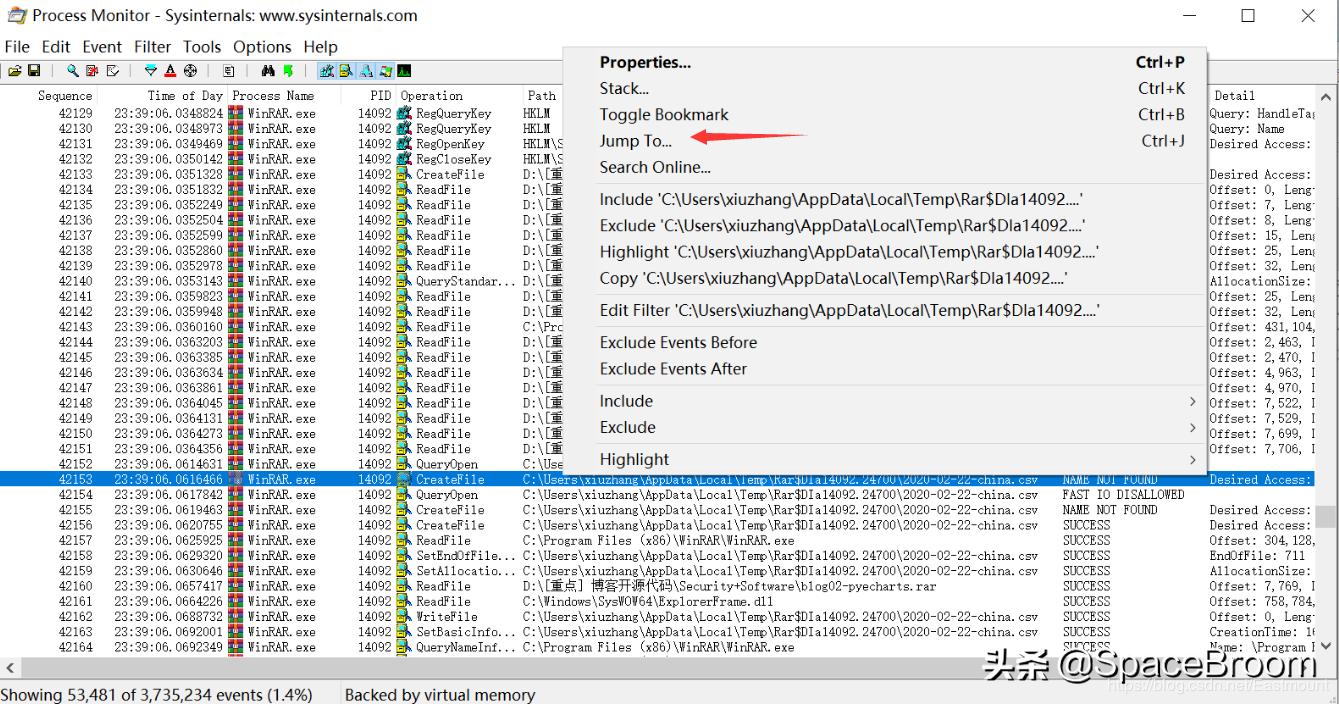This screenshot has height=704, width=1339.
Task: Click the vertical scrollbar up arrow
Action: [1326, 96]
